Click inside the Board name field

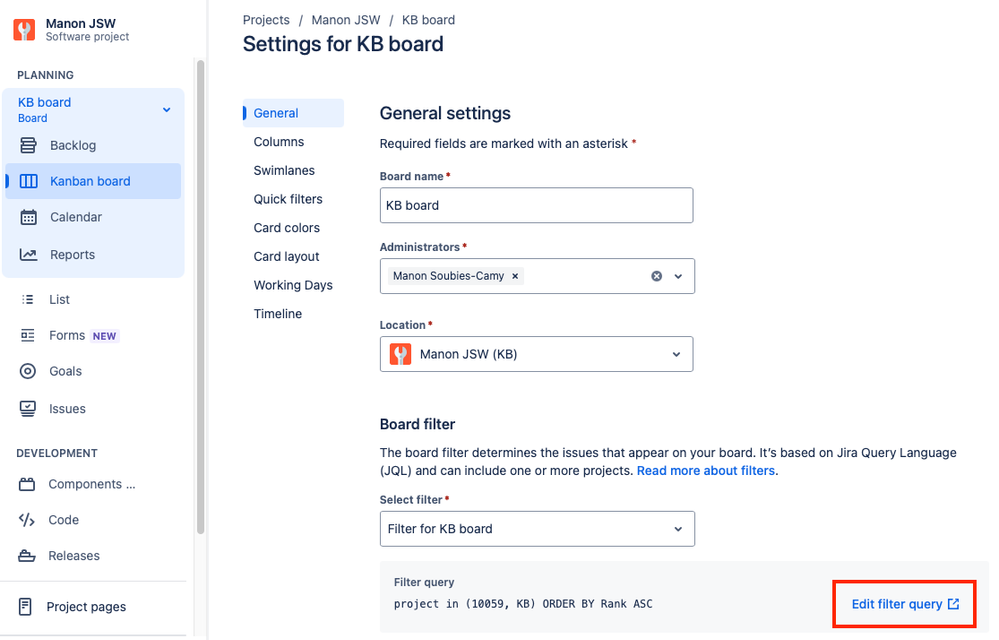tap(536, 205)
